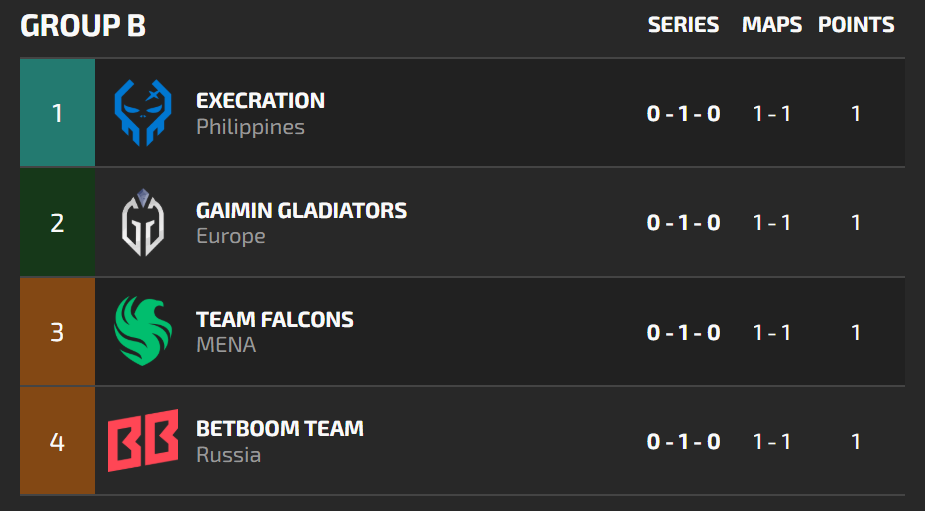The image size is (925, 511).
Task: Click the Team Falcons green logo
Action: click(x=143, y=331)
